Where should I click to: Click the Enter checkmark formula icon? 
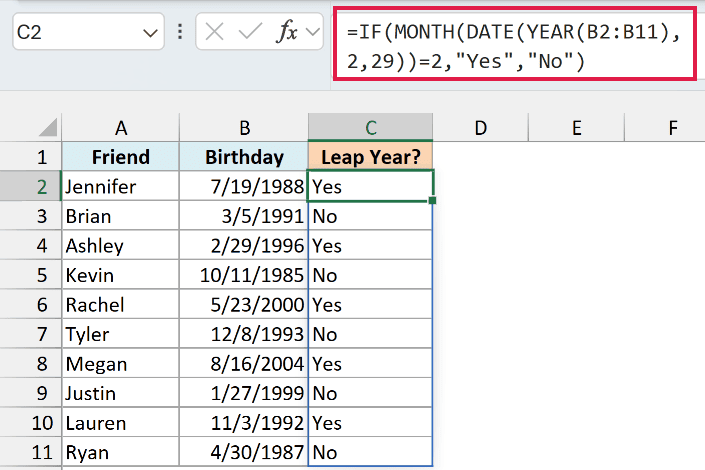coord(250,32)
